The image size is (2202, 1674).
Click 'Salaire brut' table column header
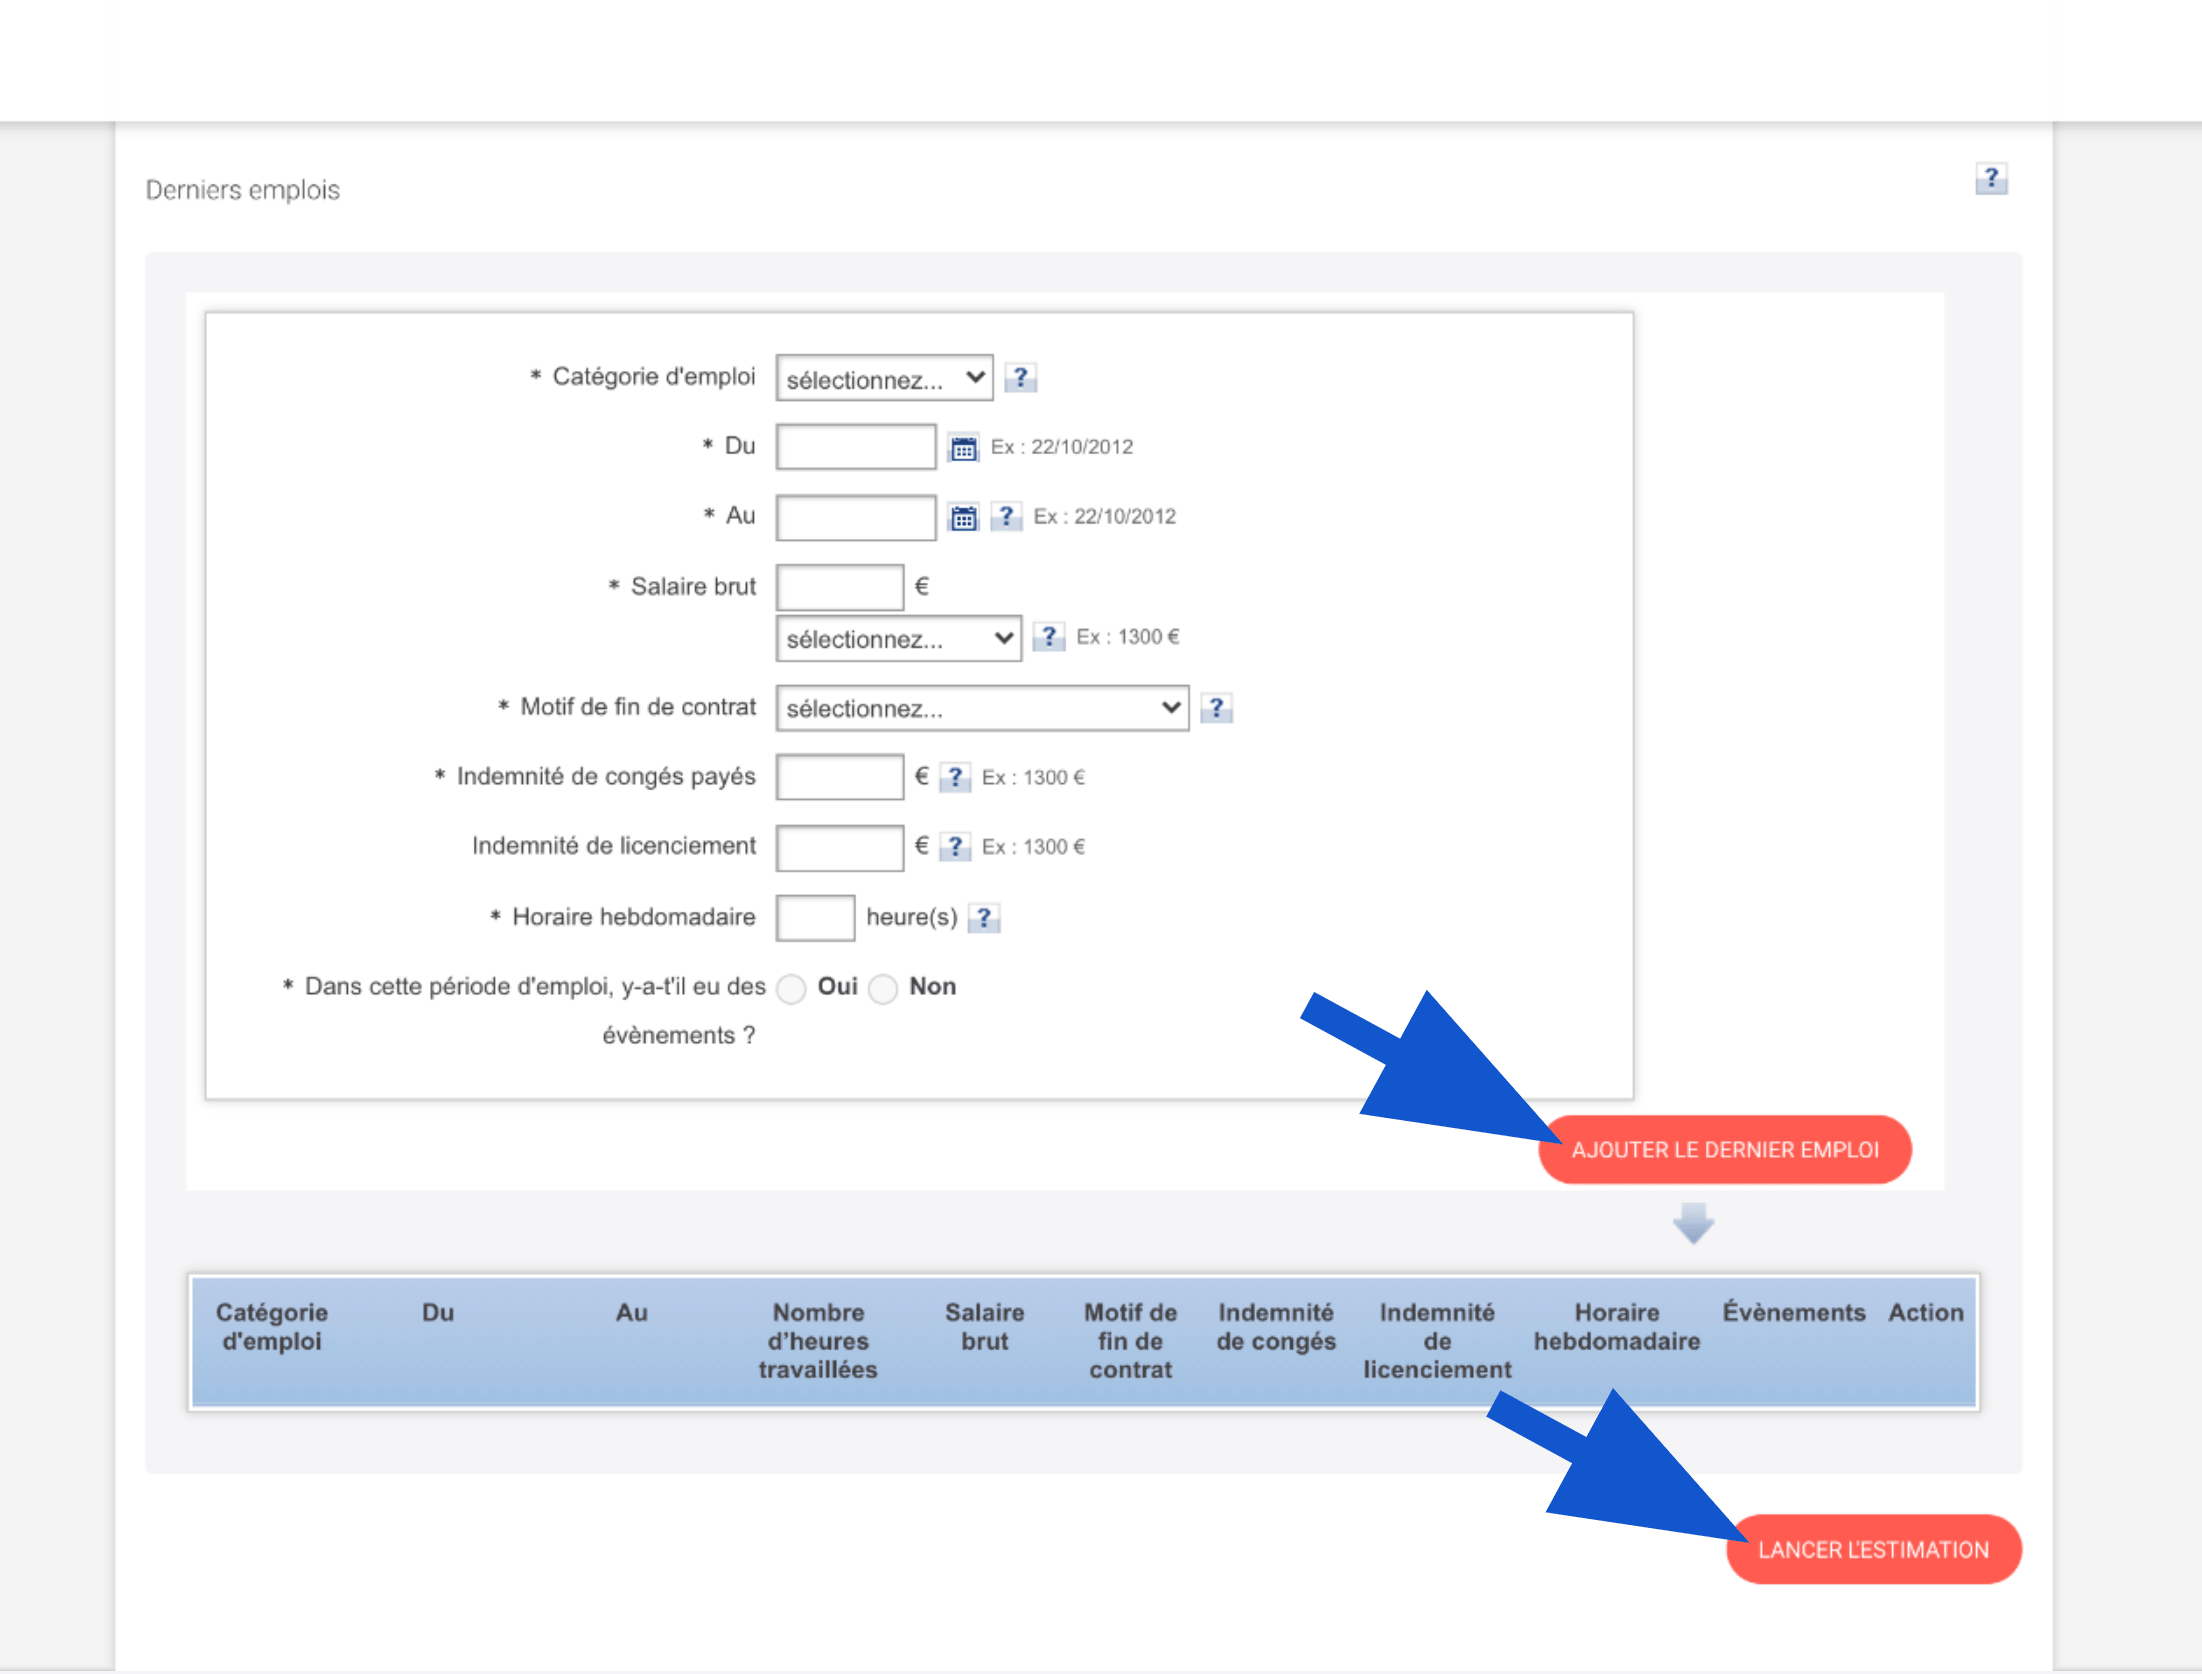pyautogui.click(x=985, y=1327)
